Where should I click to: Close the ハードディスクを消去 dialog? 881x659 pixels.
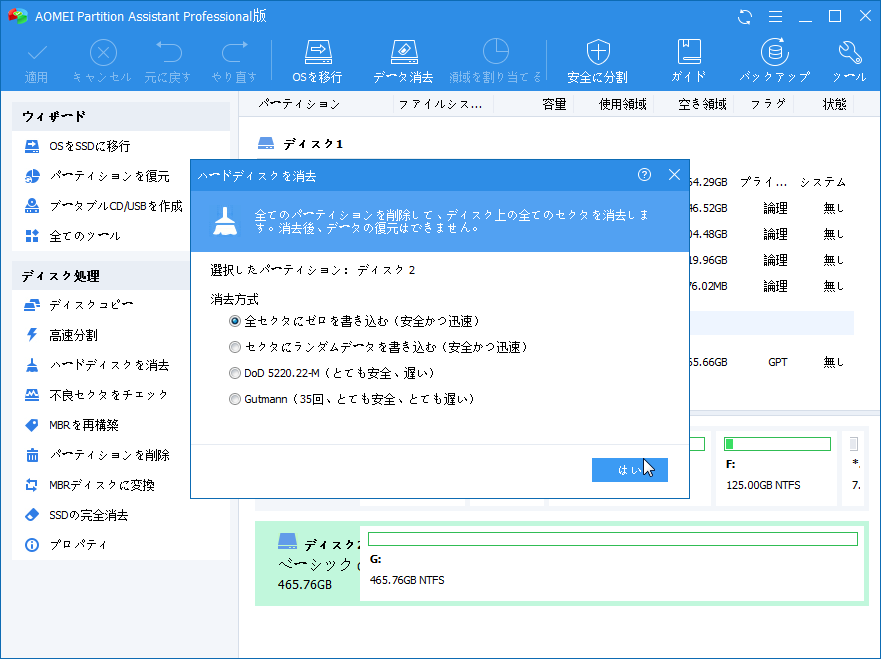[x=675, y=175]
